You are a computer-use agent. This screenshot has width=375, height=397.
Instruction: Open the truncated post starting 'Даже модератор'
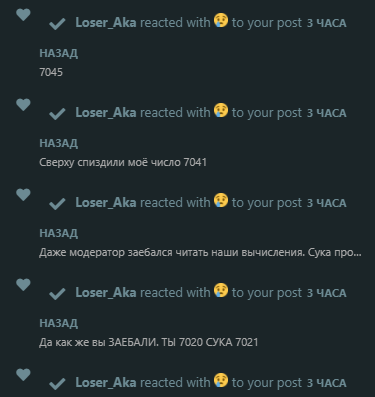pyautogui.click(x=200, y=252)
